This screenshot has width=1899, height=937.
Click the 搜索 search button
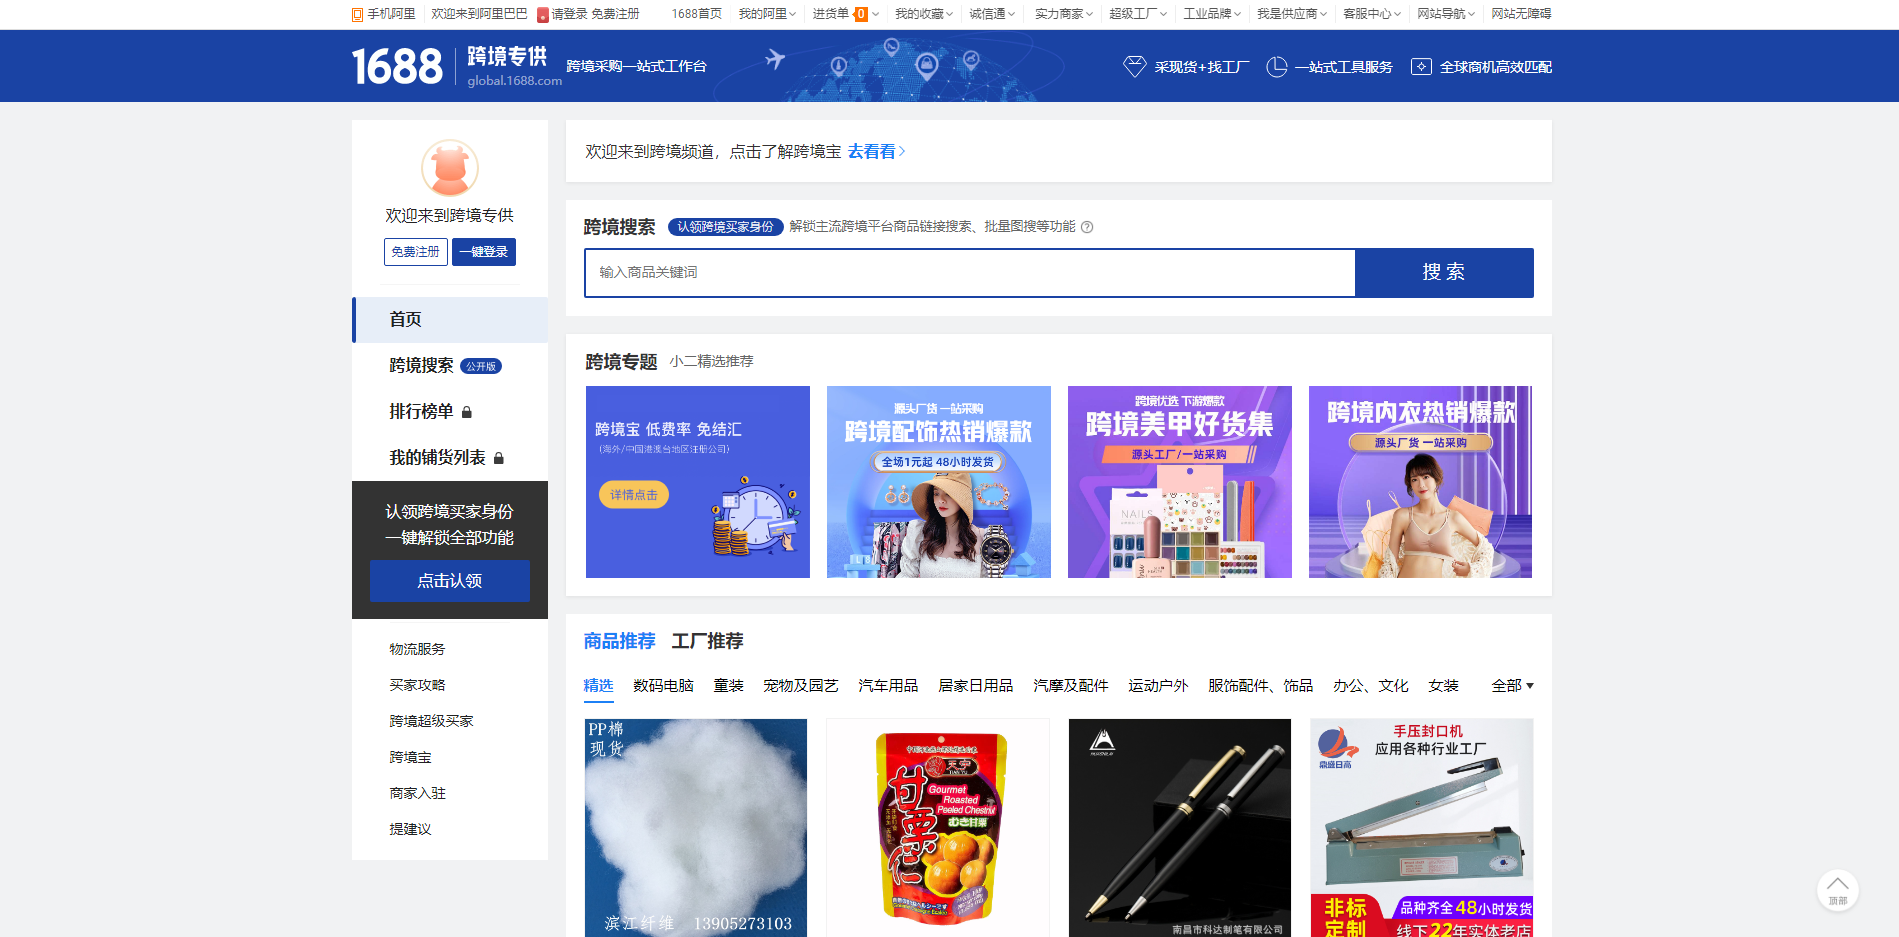click(1443, 272)
